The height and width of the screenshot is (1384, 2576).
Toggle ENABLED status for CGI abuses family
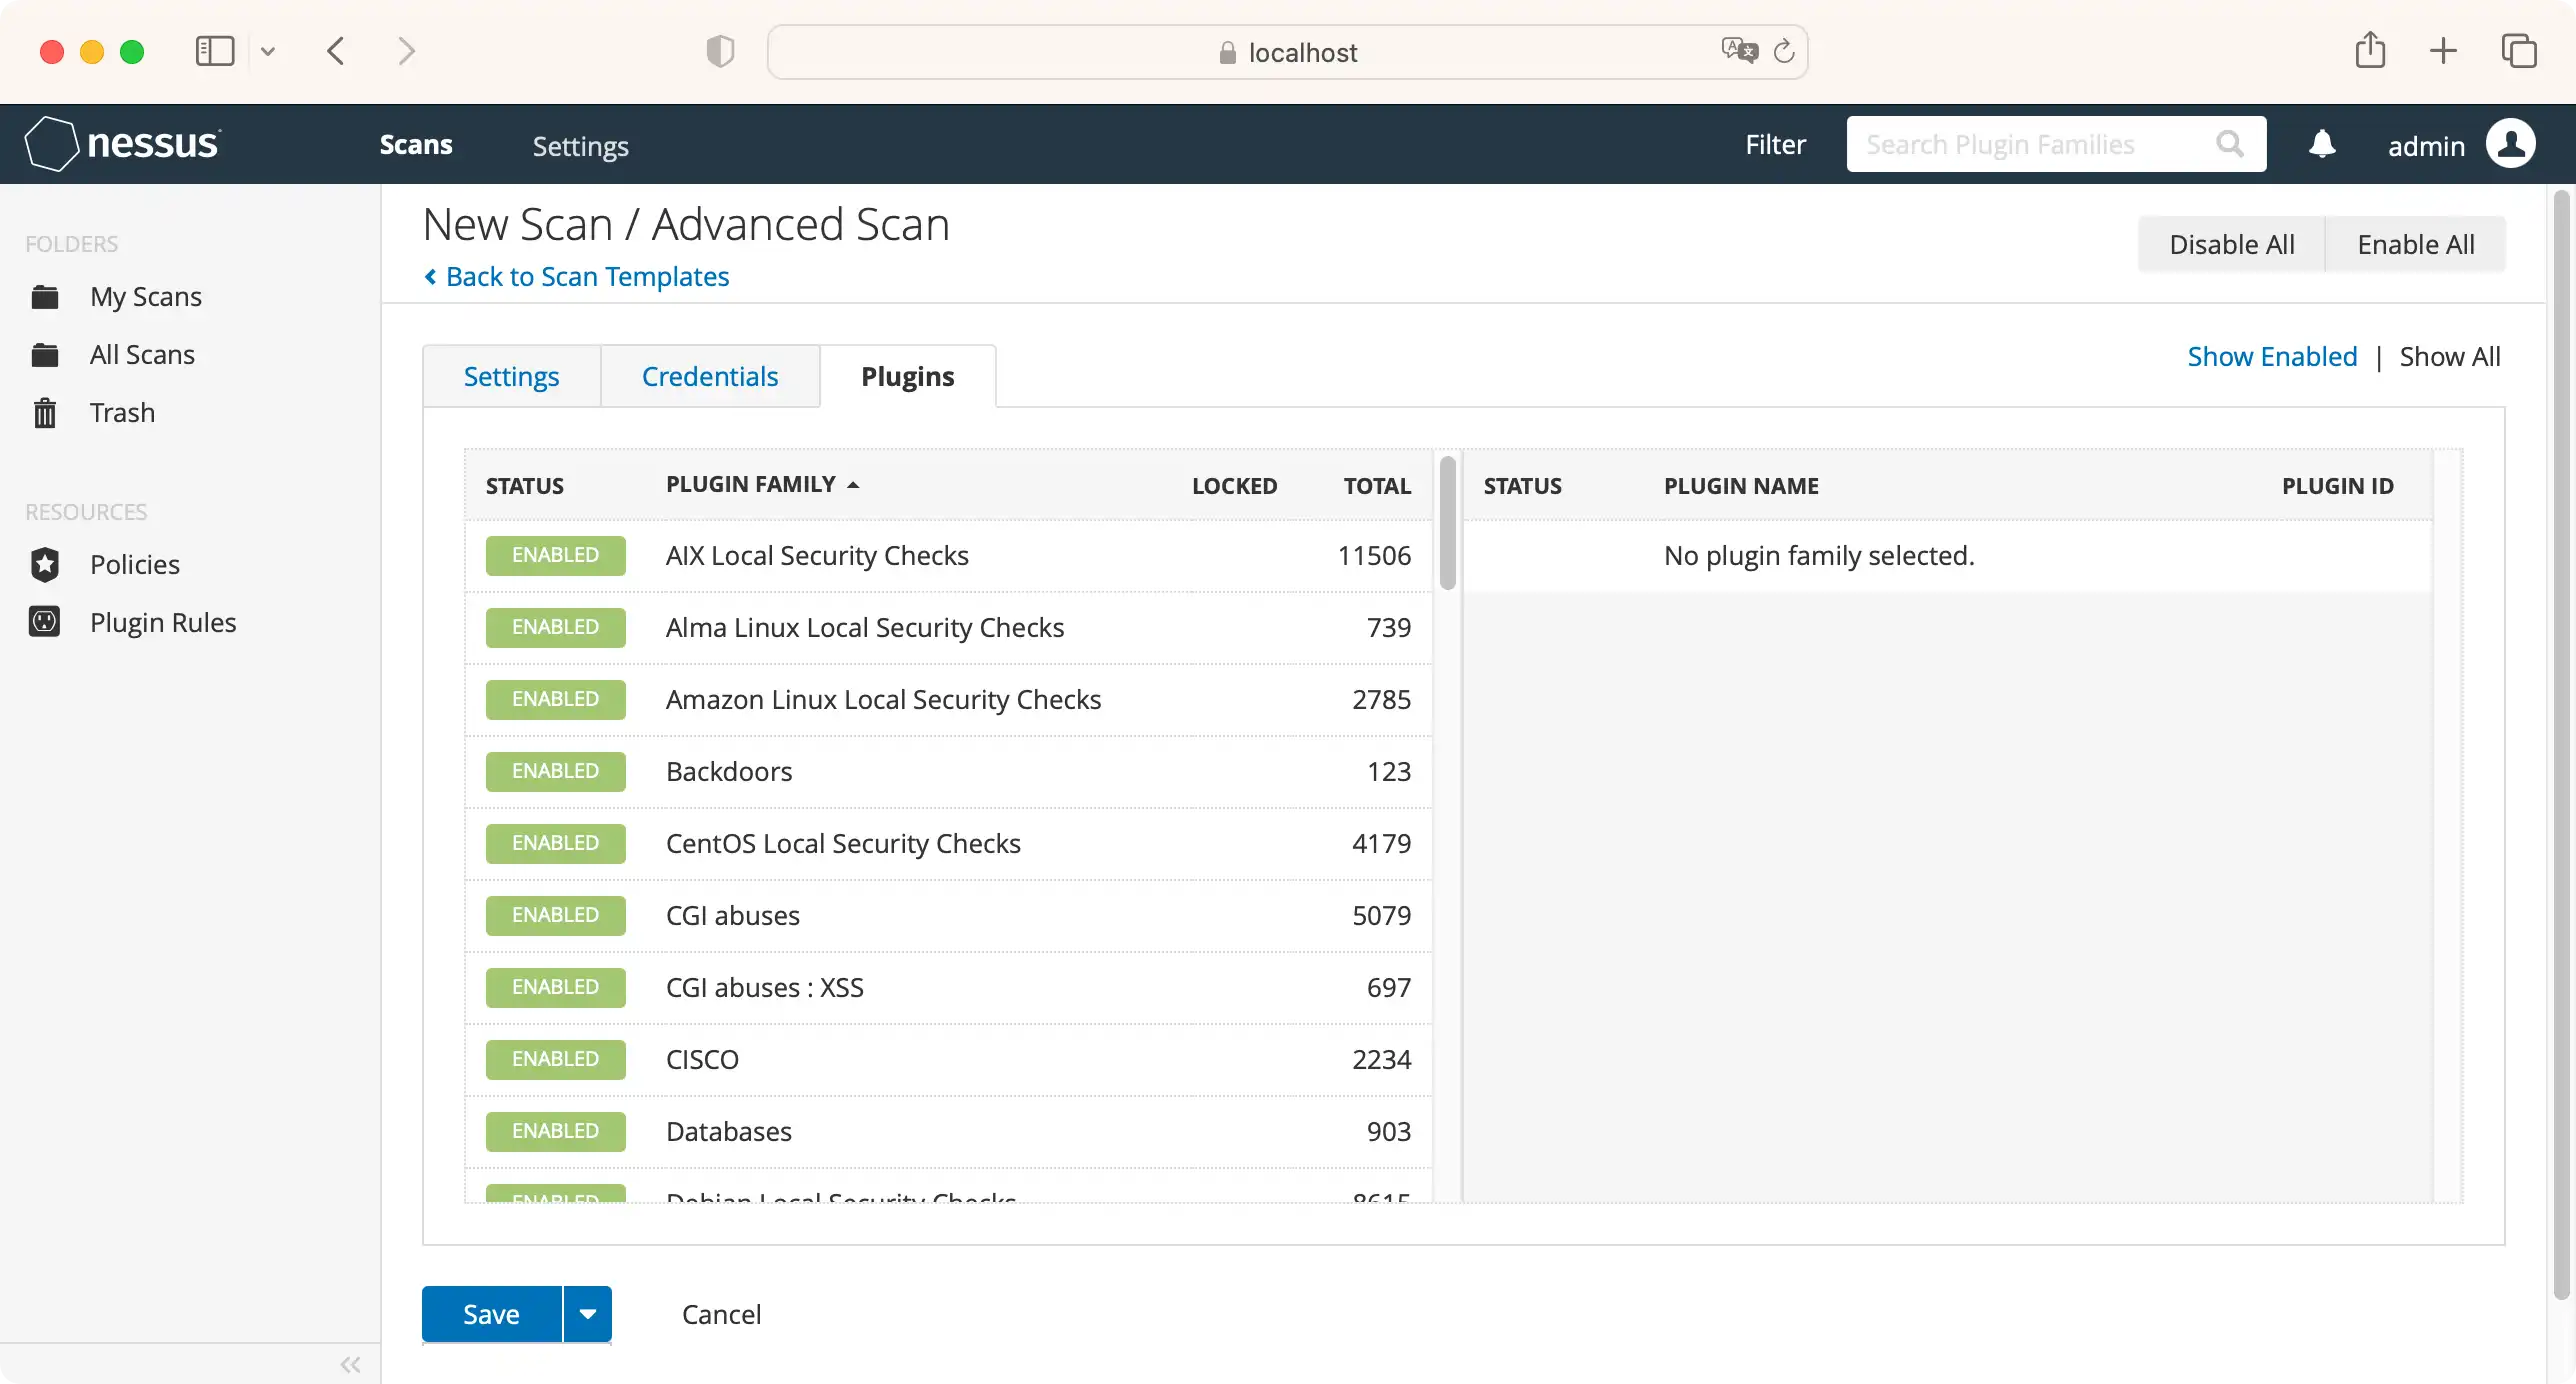(x=554, y=914)
